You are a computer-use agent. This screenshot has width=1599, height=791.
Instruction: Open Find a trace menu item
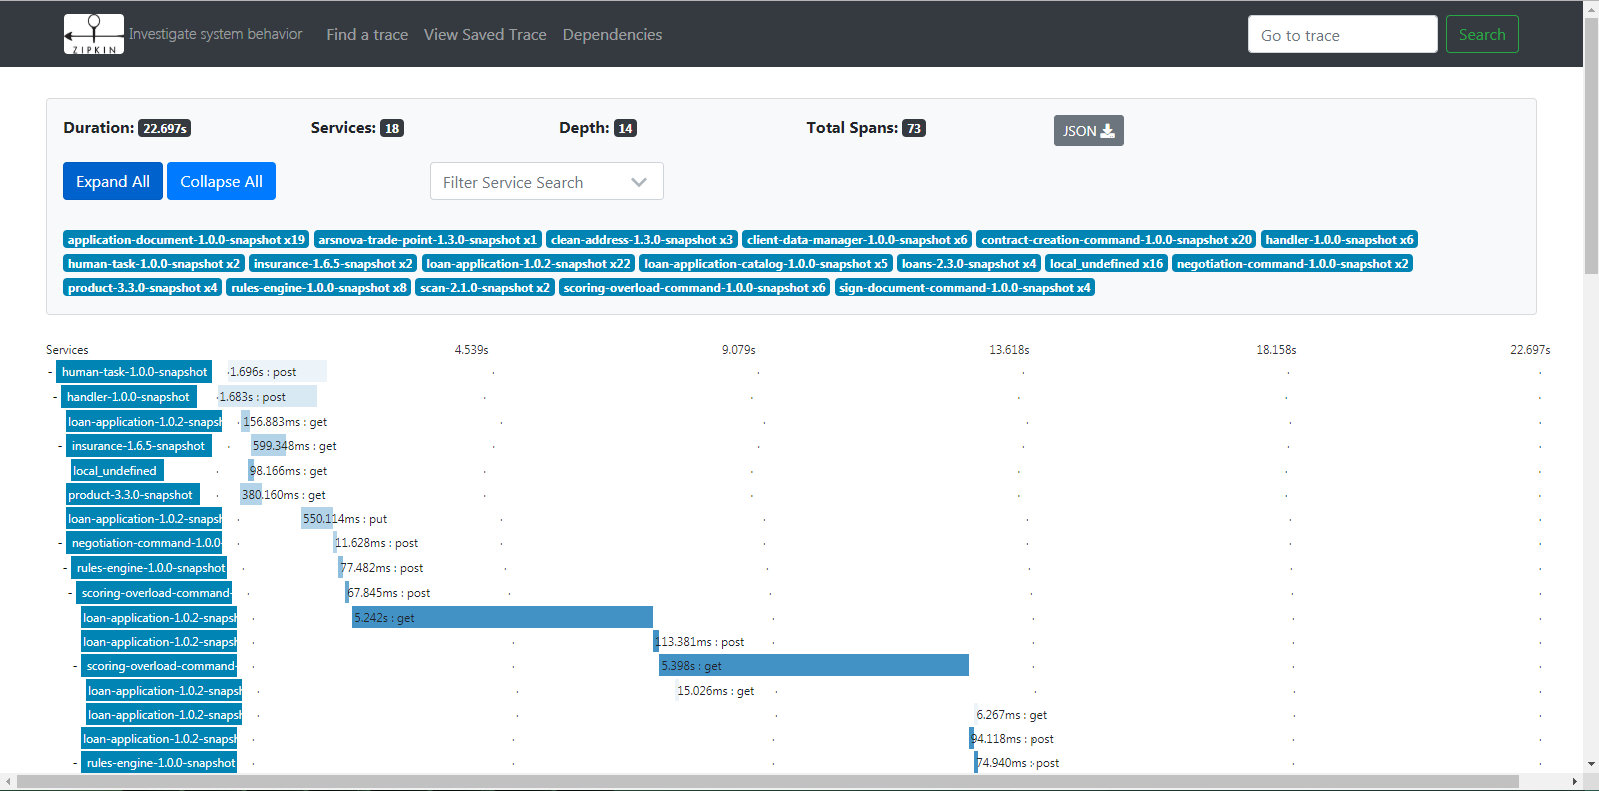[367, 34]
